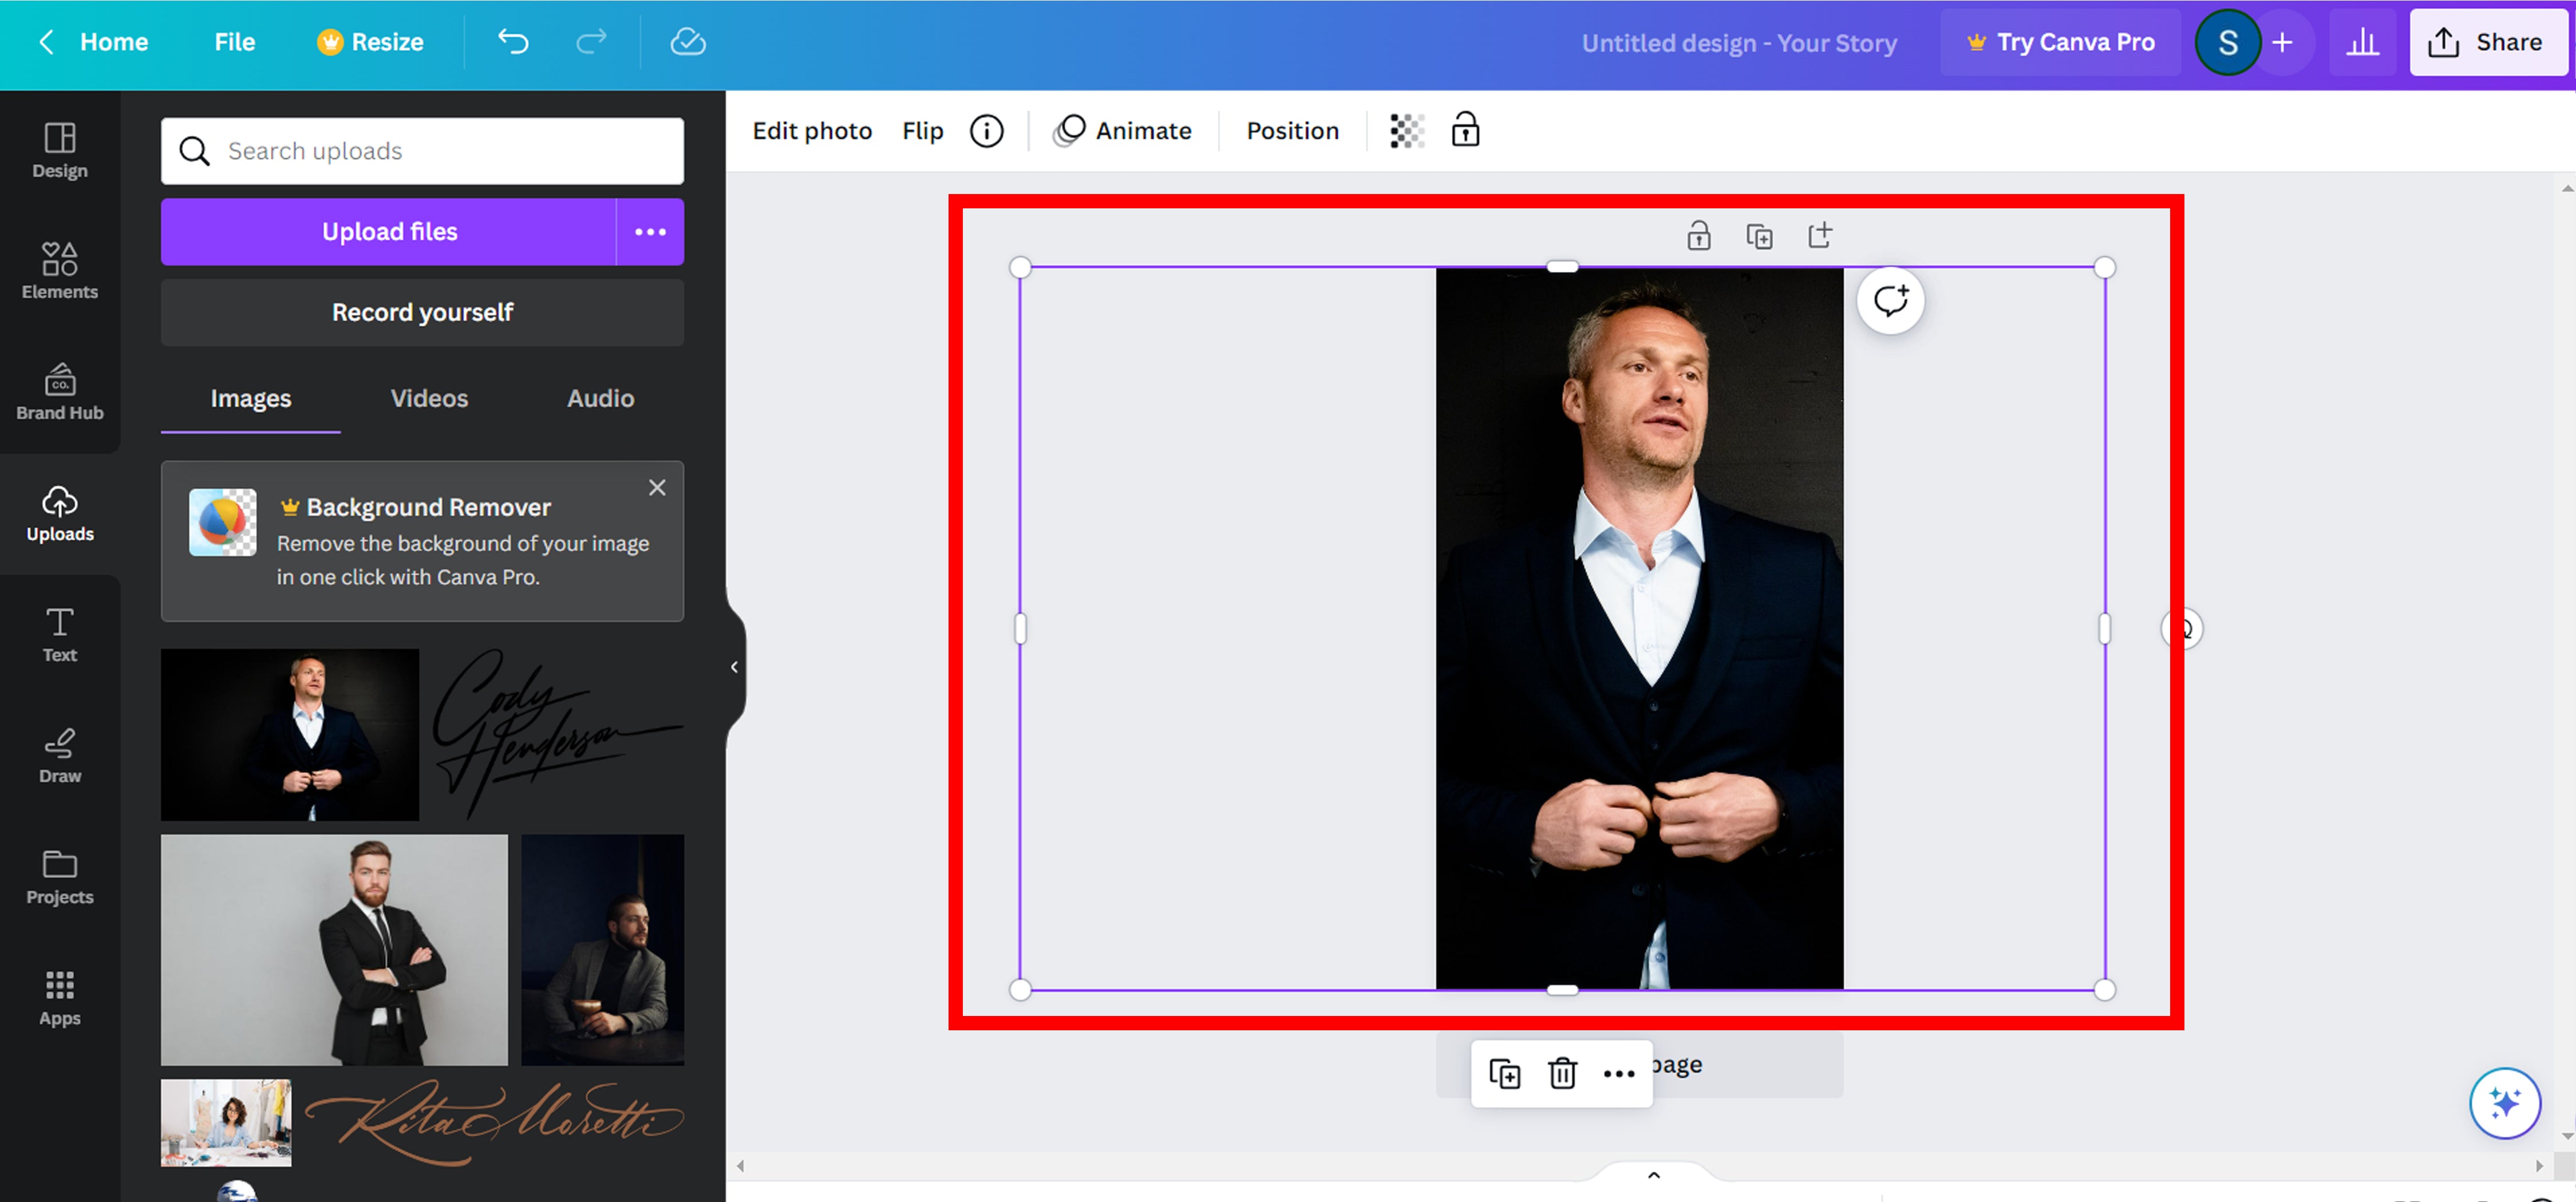
Task: Click the undo arrow icon
Action: (514, 41)
